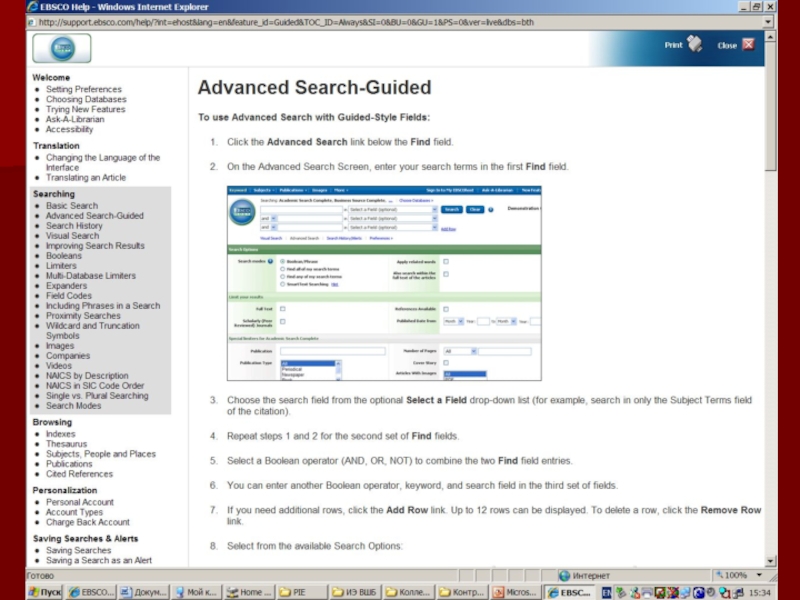Image resolution: width=800 pixels, height=600 pixels.
Task: Open NAICS in SIC Code Order topic
Action: point(95,386)
